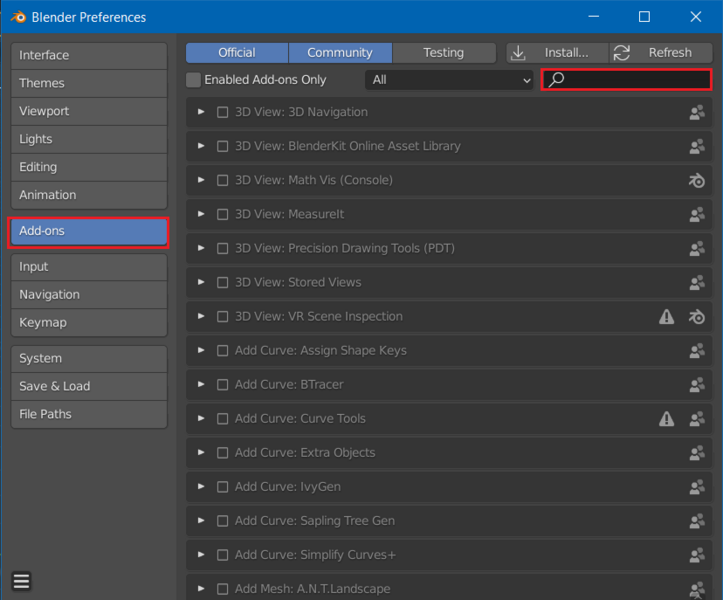Click the Blender logo icon on VR Scene Inspection row
The image size is (723, 600).
click(697, 316)
